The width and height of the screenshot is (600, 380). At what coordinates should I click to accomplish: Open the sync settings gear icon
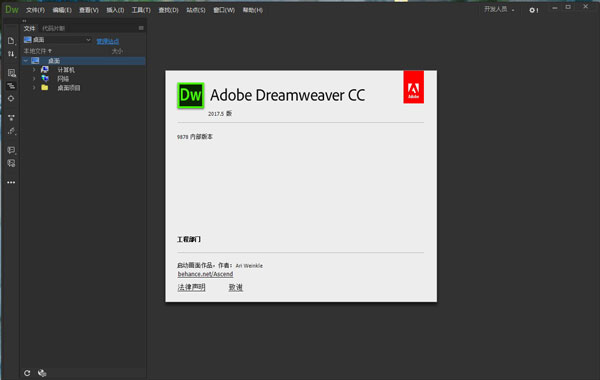[x=533, y=10]
